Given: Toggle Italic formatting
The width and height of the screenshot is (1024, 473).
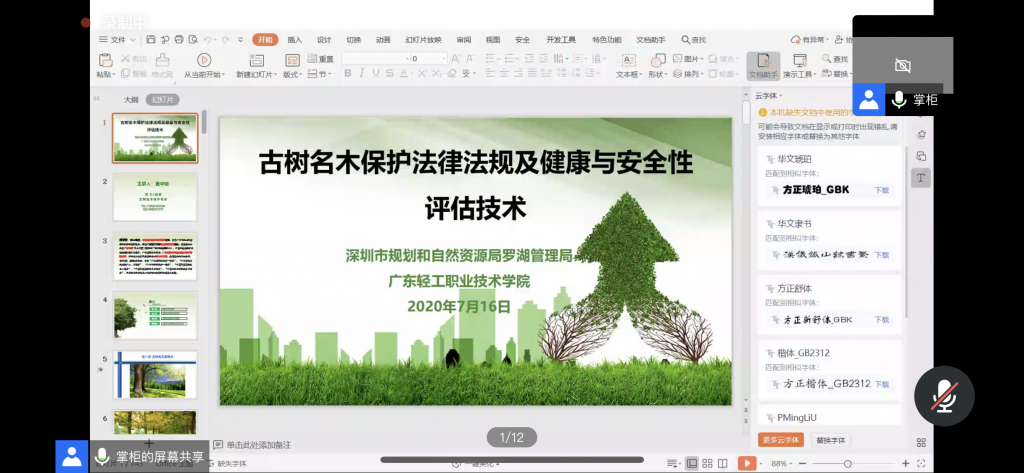Looking at the screenshot, I should (x=361, y=73).
